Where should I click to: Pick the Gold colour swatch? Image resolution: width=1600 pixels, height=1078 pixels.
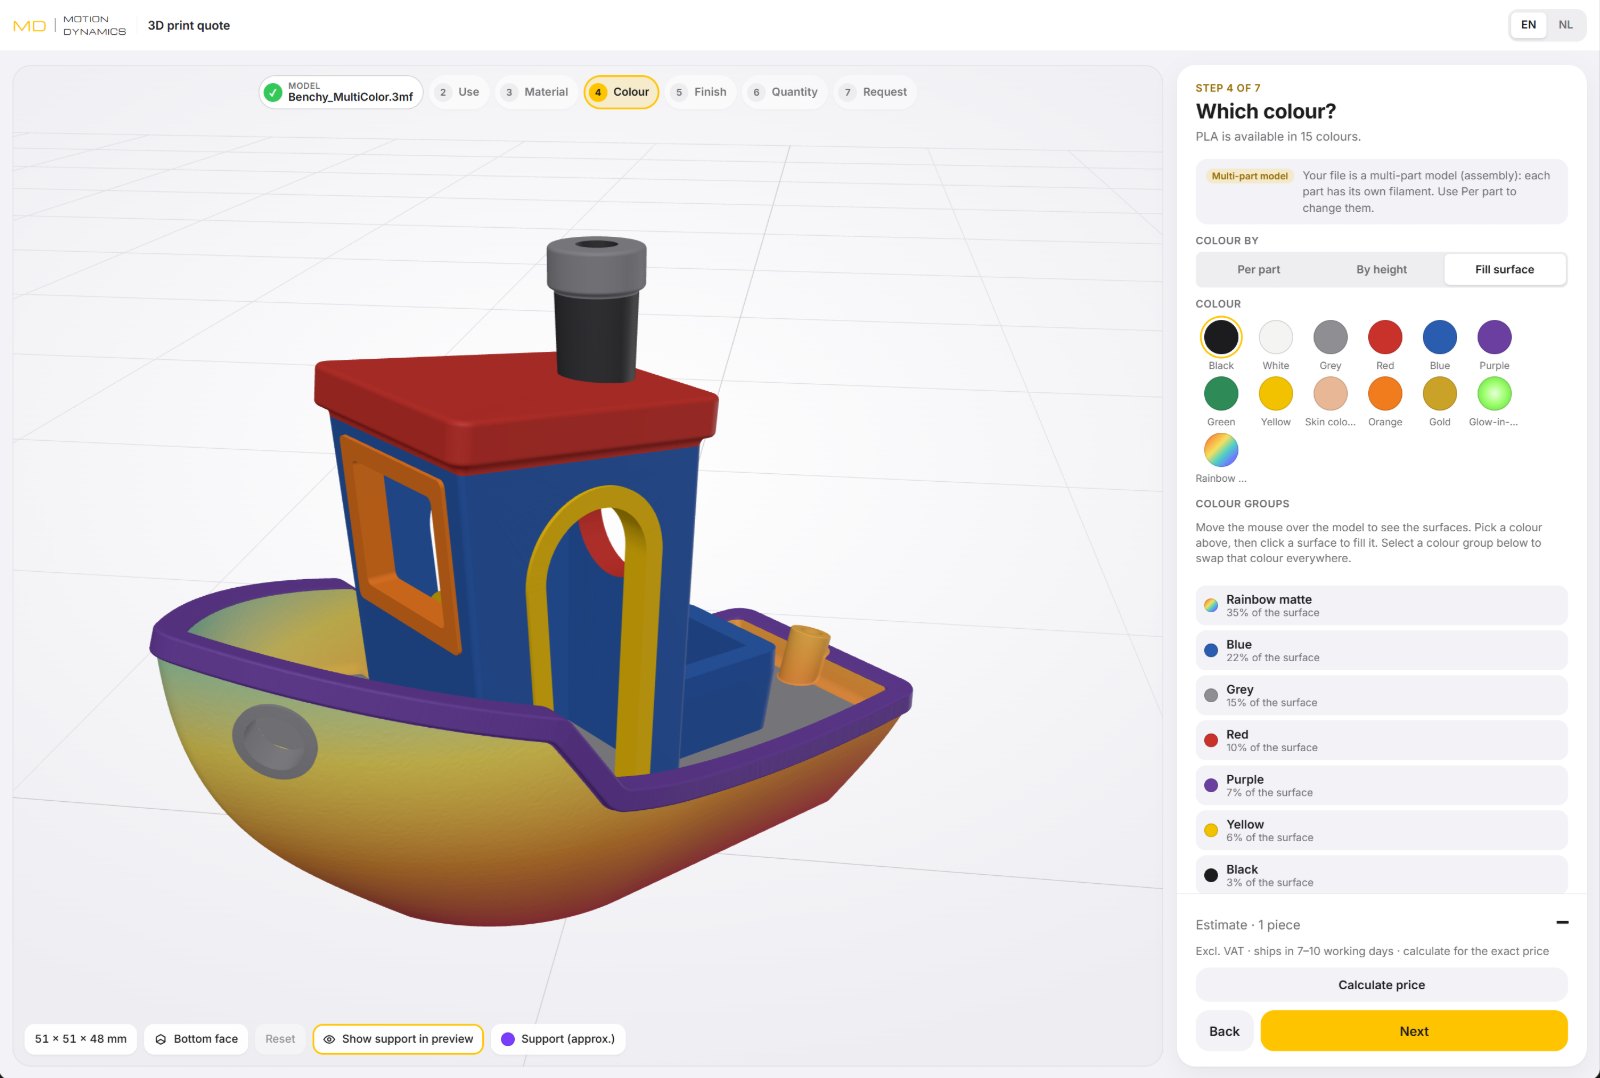pos(1440,394)
